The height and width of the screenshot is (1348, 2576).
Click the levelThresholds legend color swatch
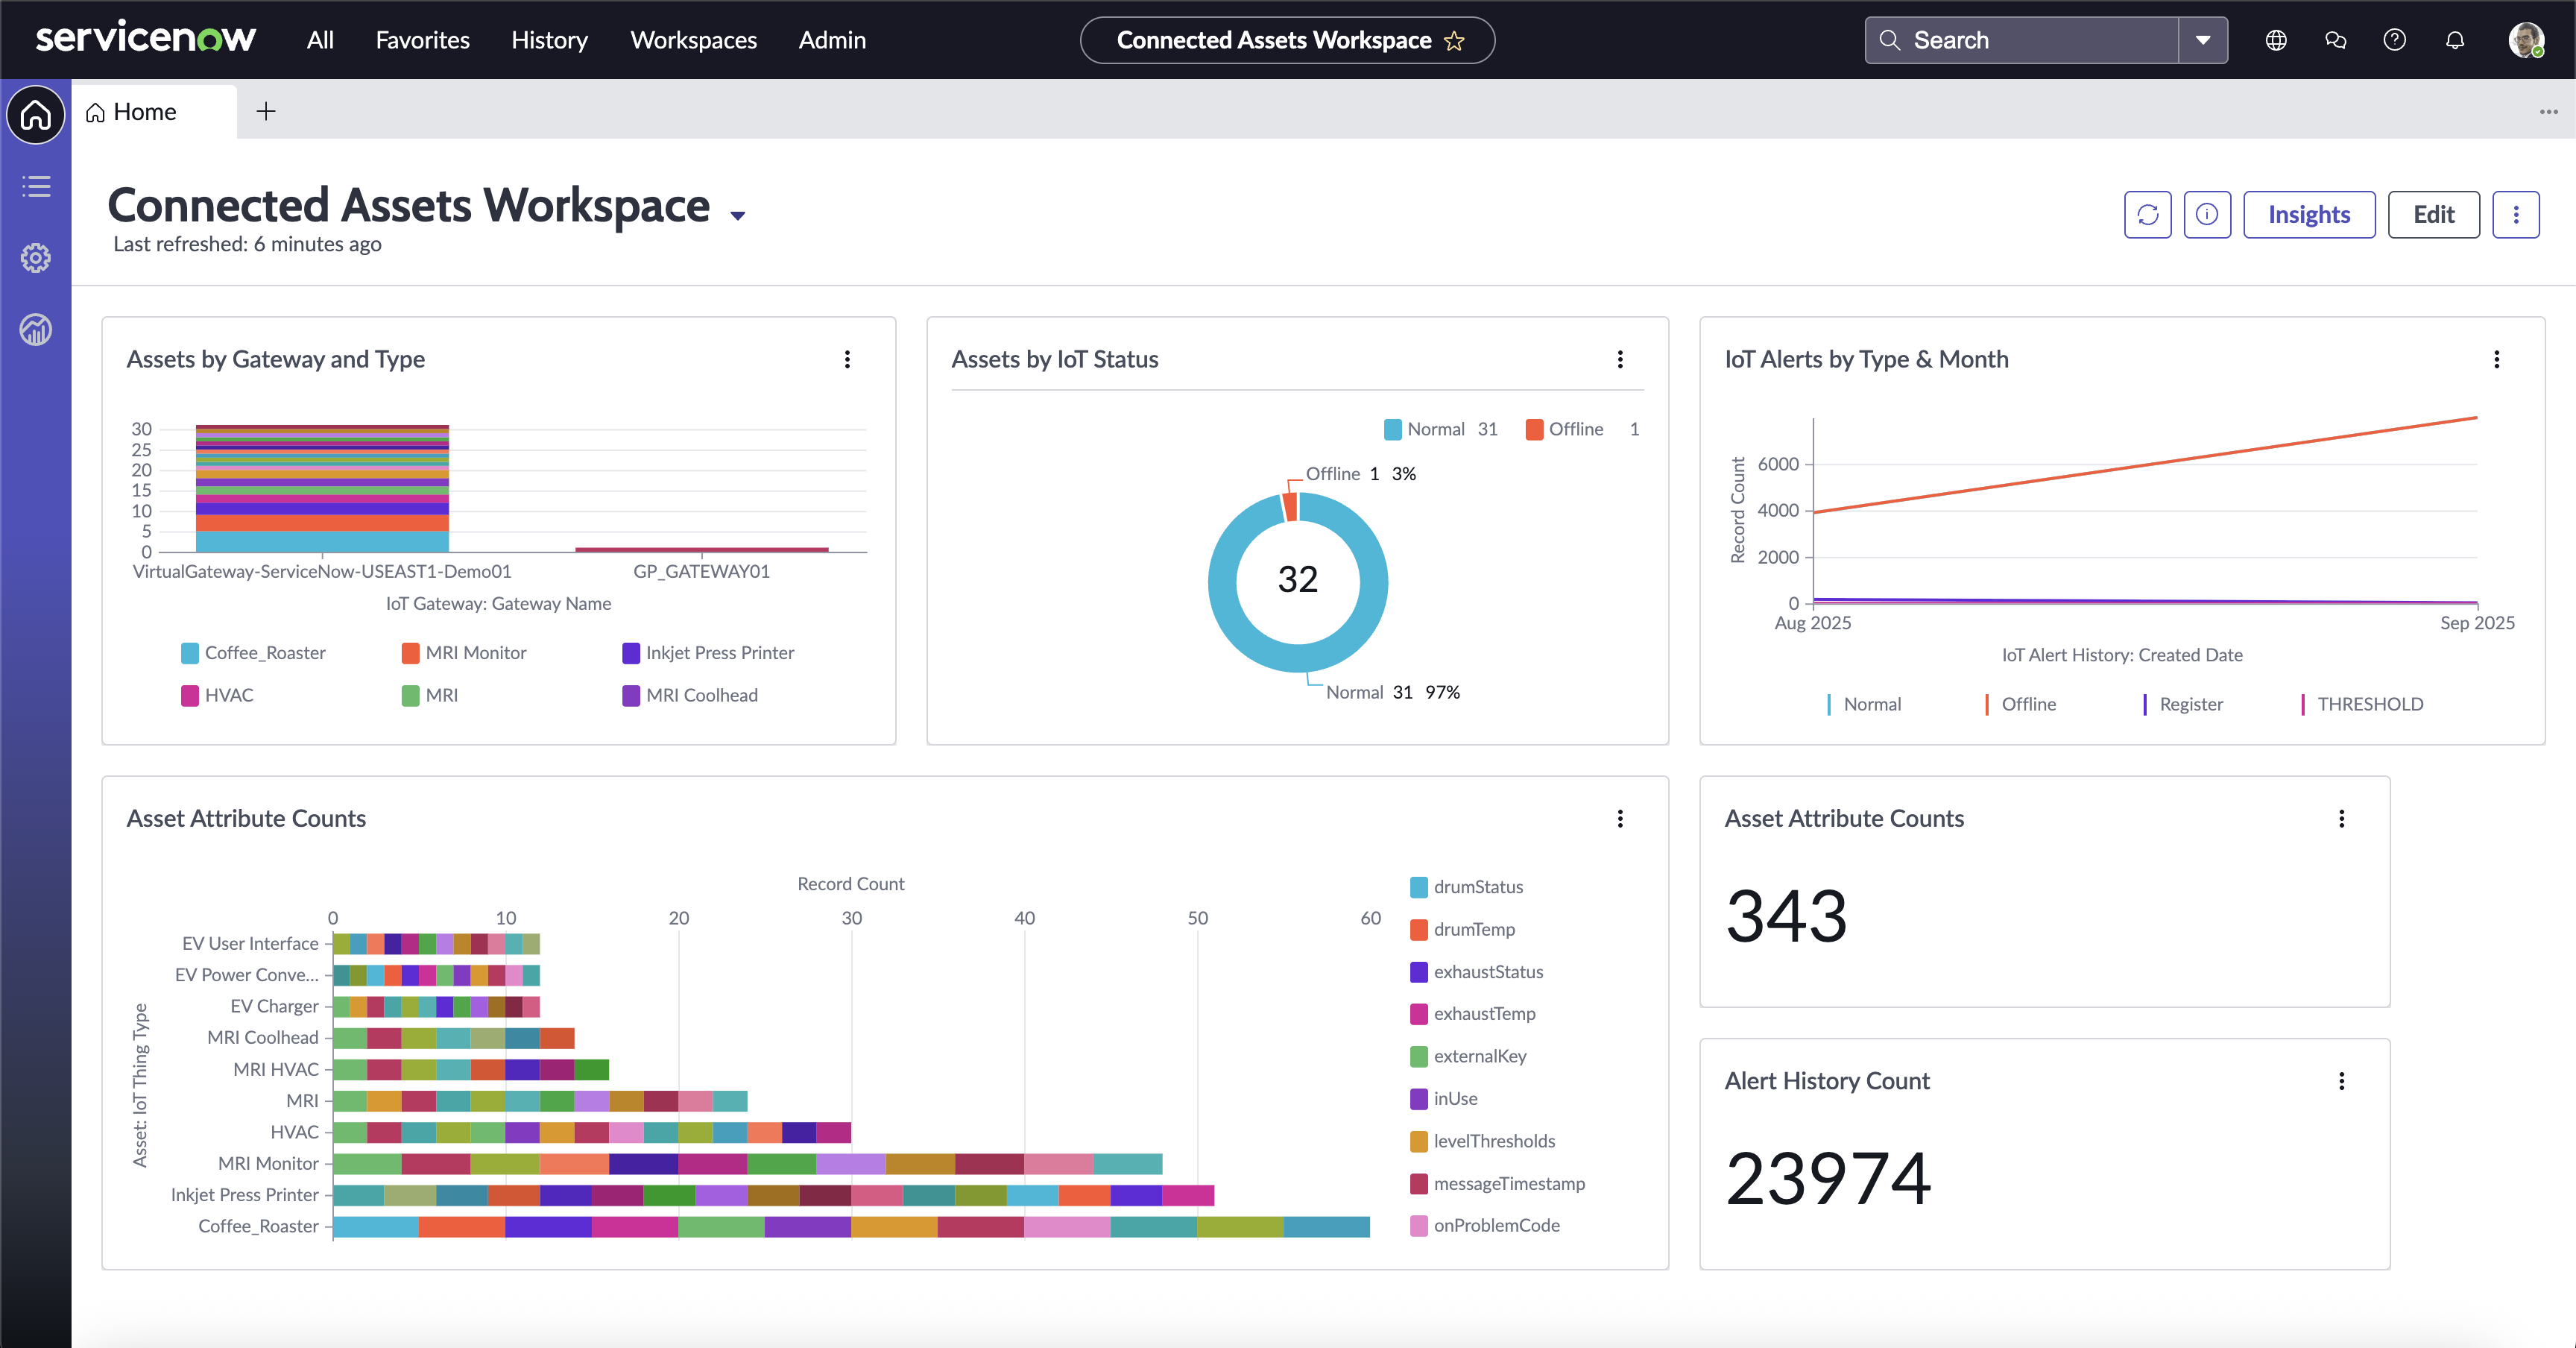pyautogui.click(x=1418, y=1141)
